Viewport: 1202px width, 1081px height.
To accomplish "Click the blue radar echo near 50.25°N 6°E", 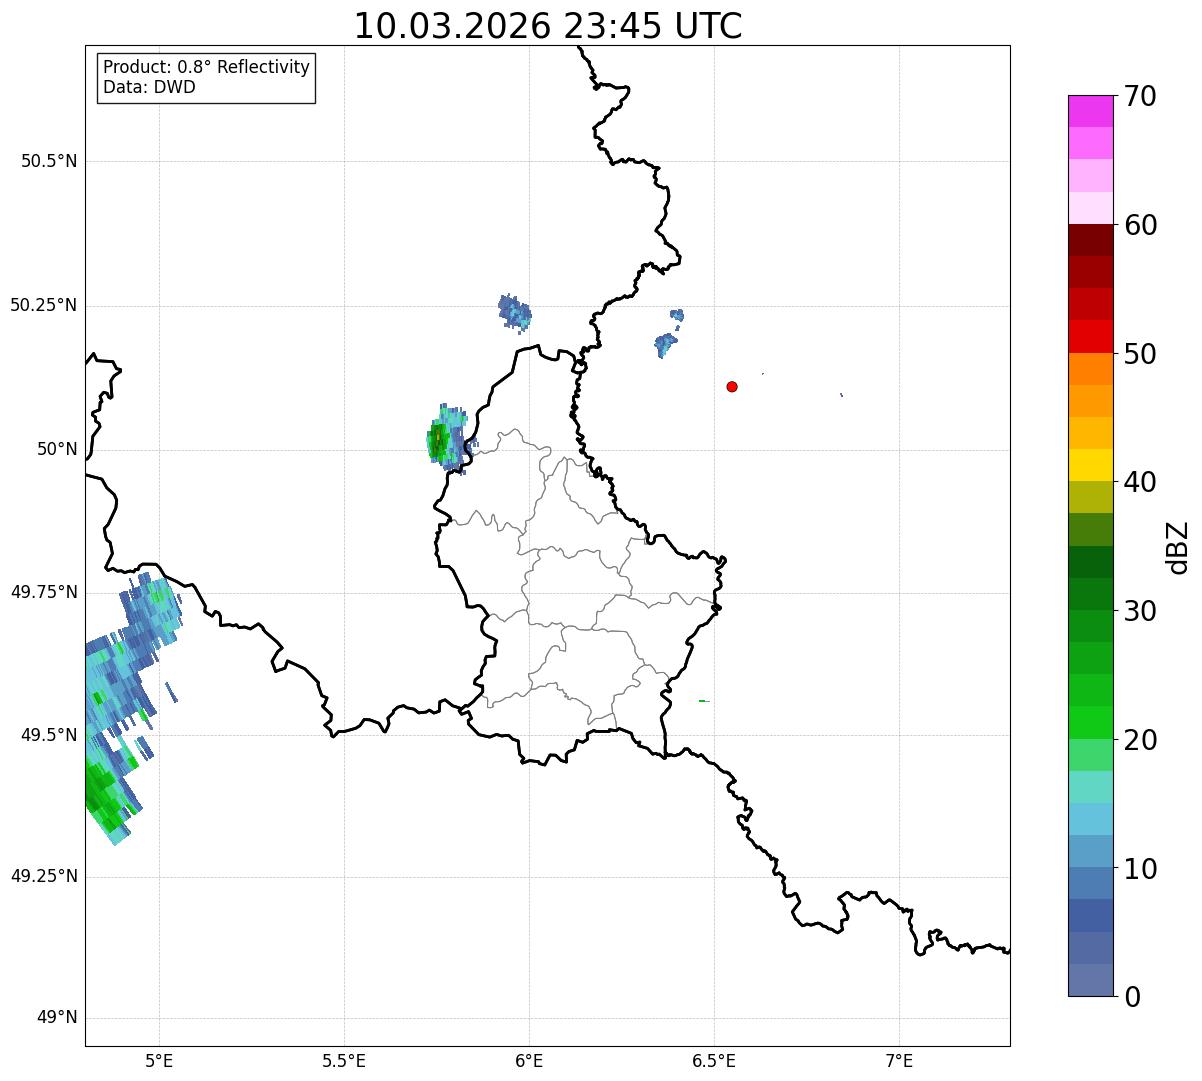I will pos(515,312).
